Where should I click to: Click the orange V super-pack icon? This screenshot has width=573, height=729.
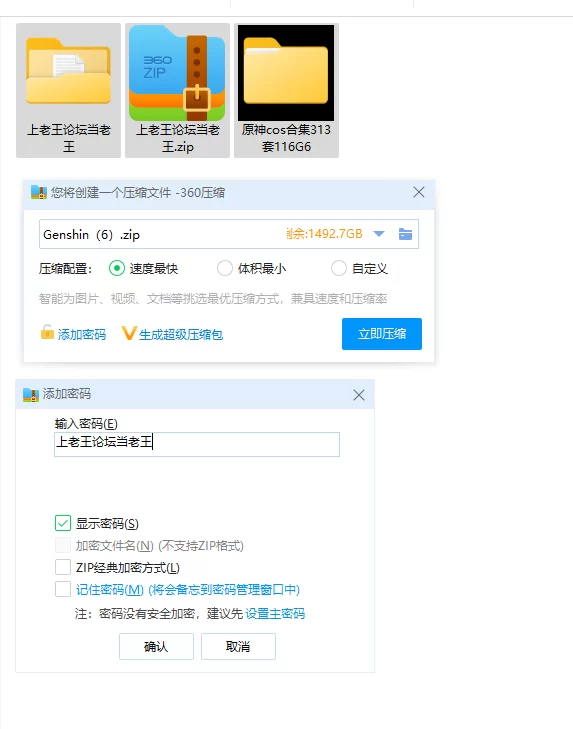(129, 333)
